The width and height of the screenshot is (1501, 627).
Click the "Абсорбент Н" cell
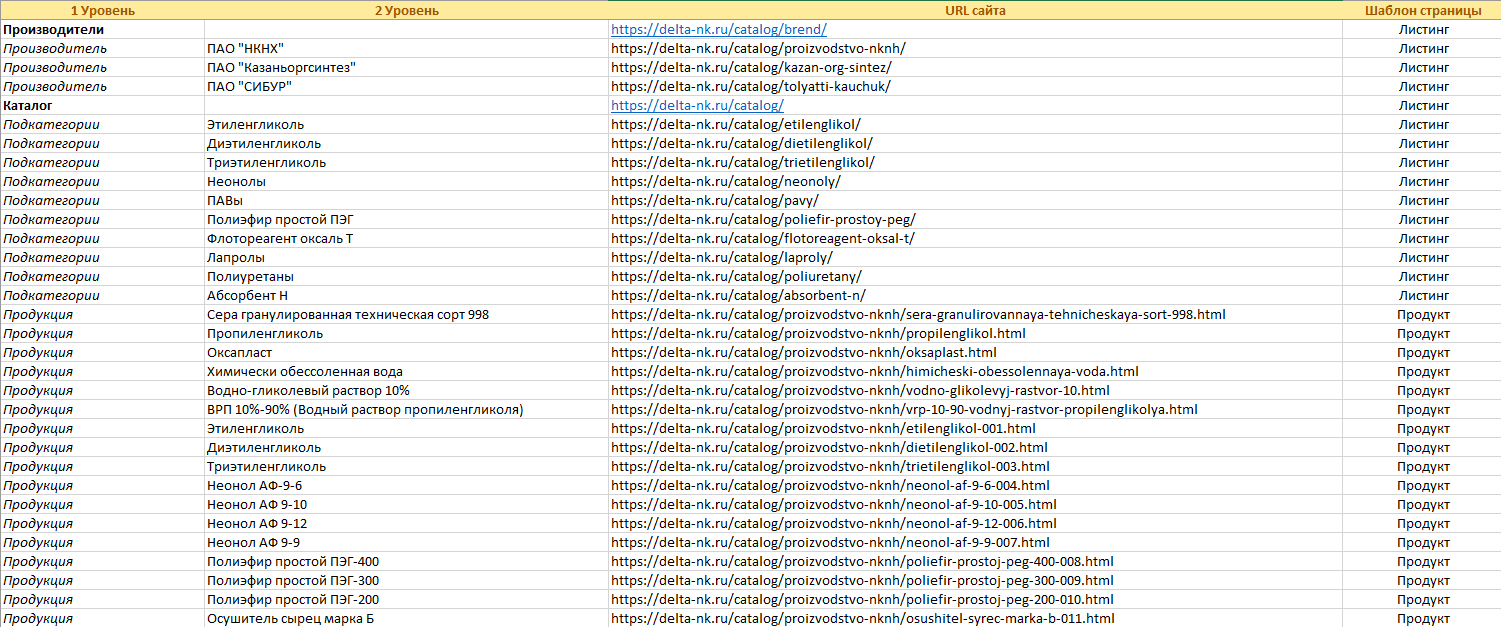247,296
